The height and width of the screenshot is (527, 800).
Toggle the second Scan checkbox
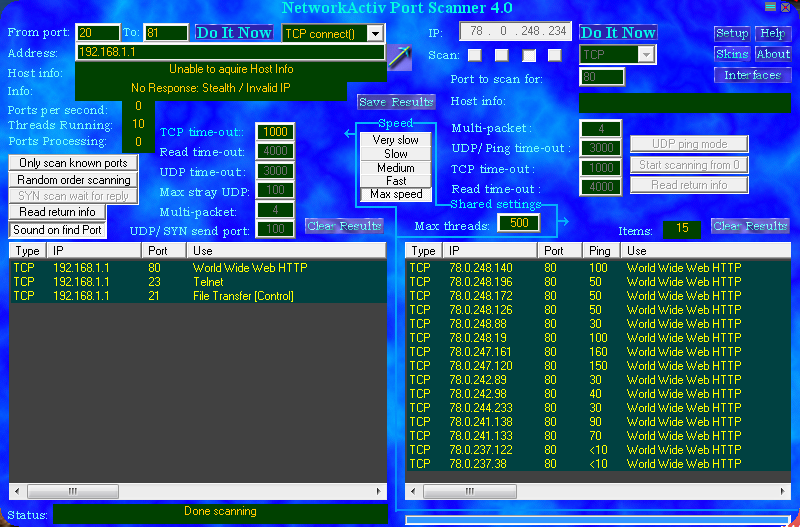(502, 55)
